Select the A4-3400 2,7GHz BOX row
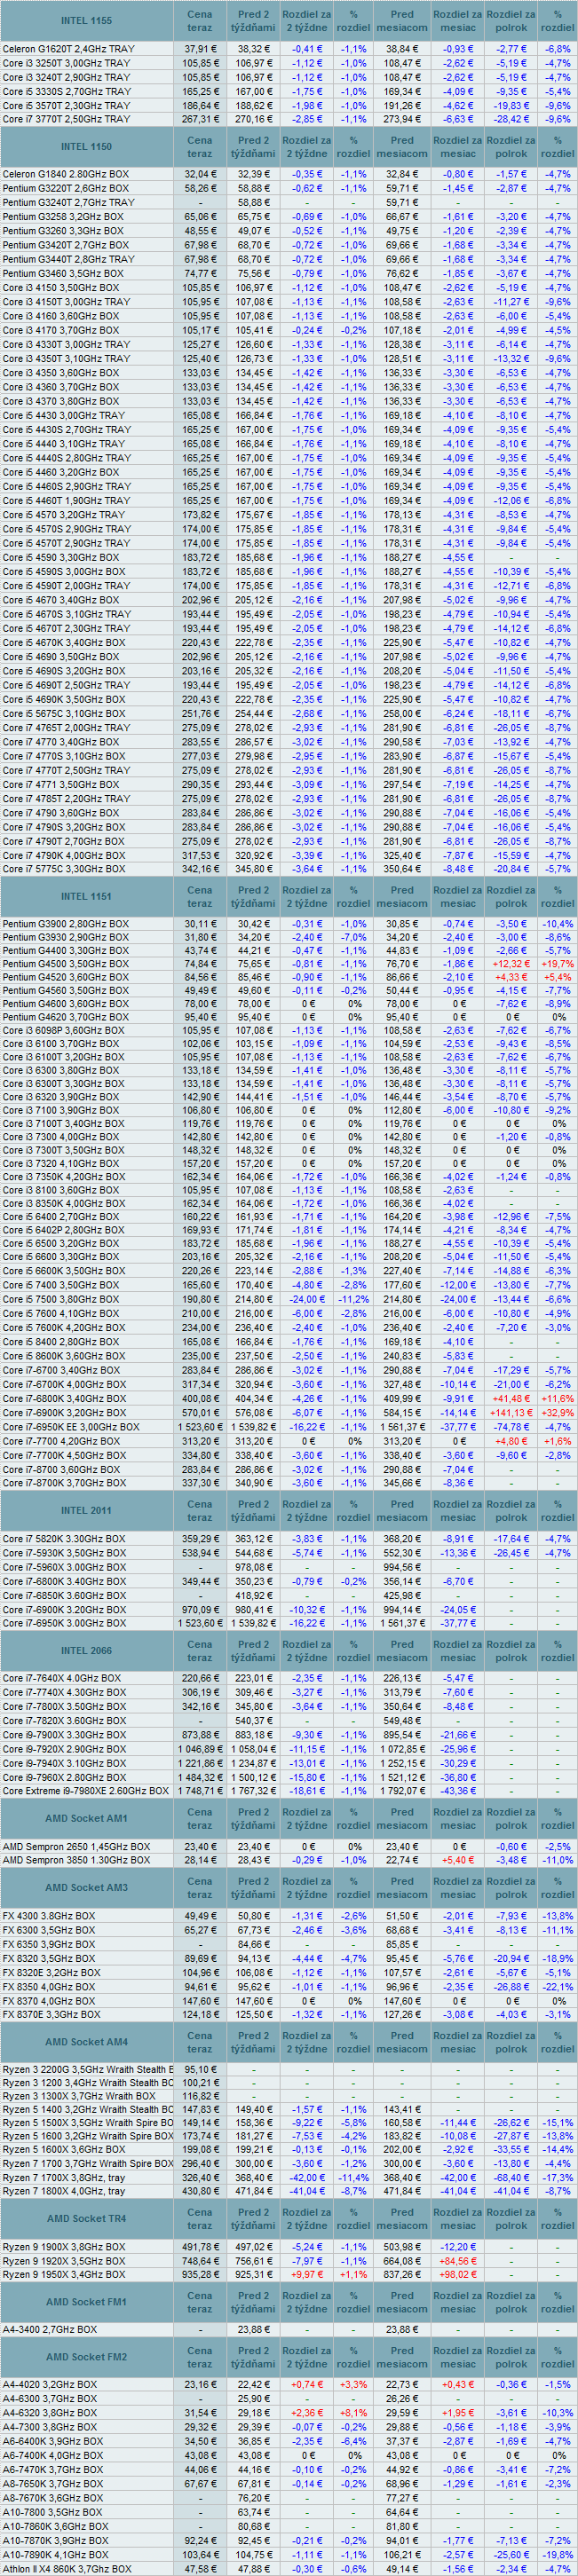Image resolution: width=578 pixels, height=2576 pixels. 289,2329
